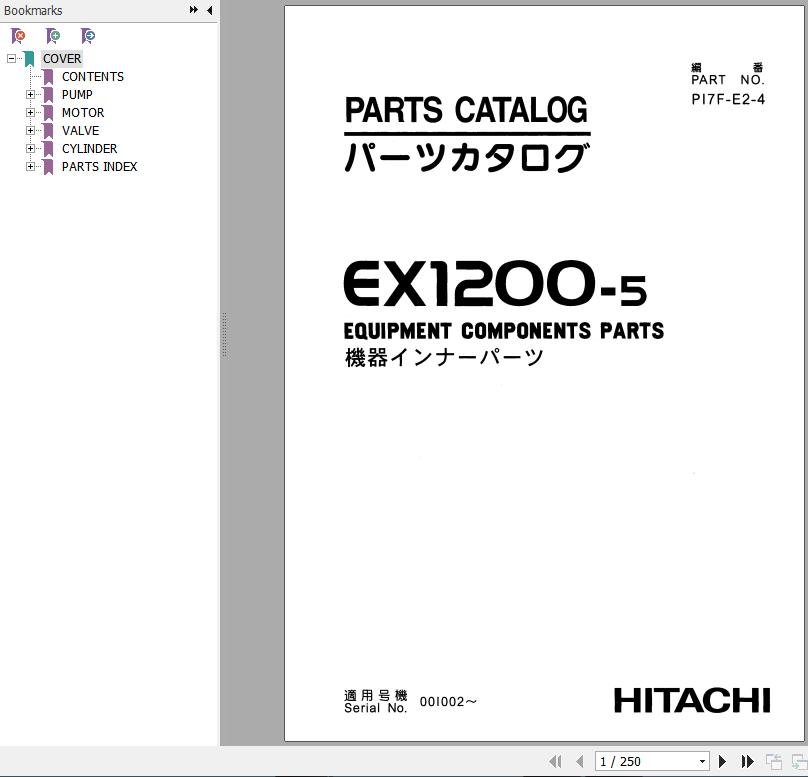Click the CYLINDER bookmark ribbon icon
Screen dimensions: 808x777
click(48, 149)
